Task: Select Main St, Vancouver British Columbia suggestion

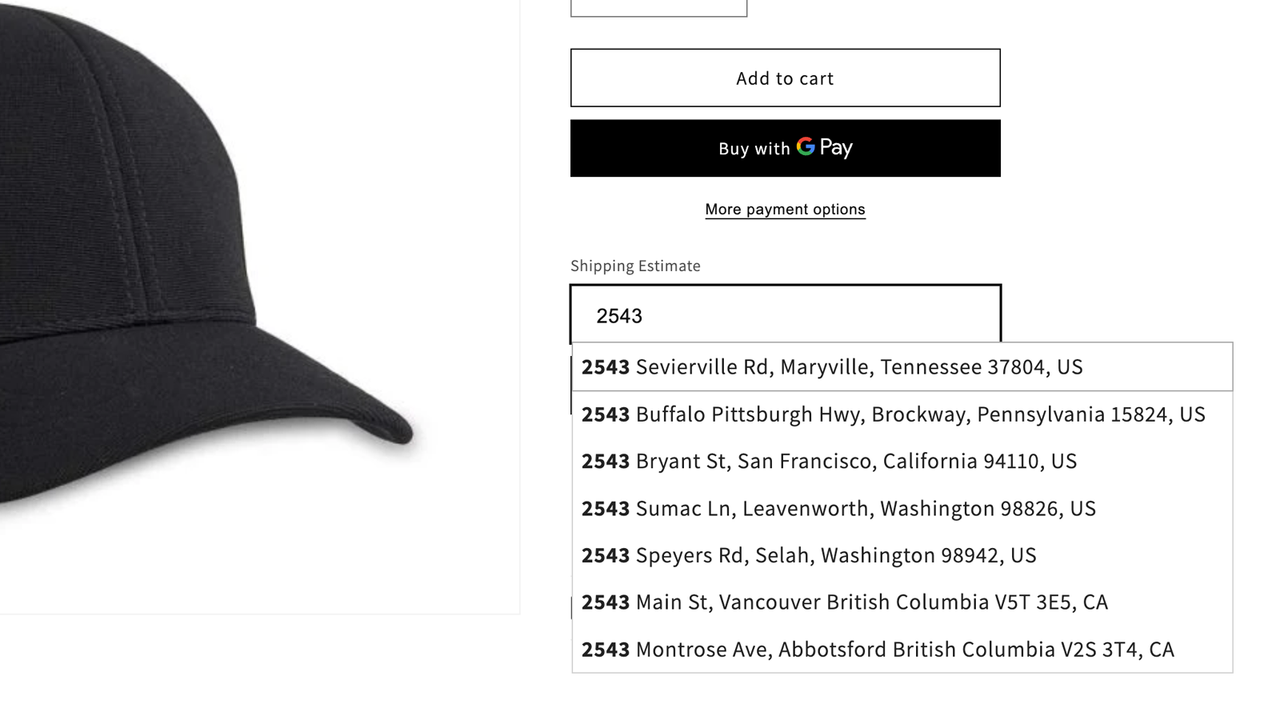Action: [870, 602]
